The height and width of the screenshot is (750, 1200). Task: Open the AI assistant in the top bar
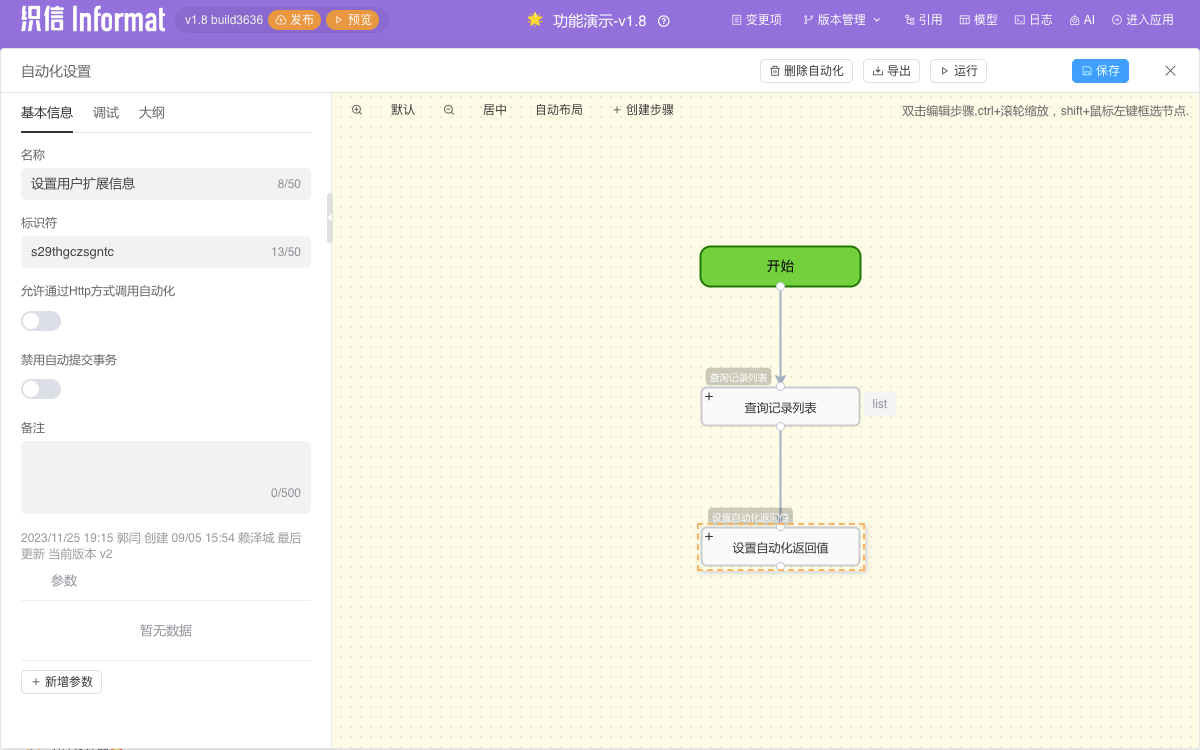pos(1082,20)
